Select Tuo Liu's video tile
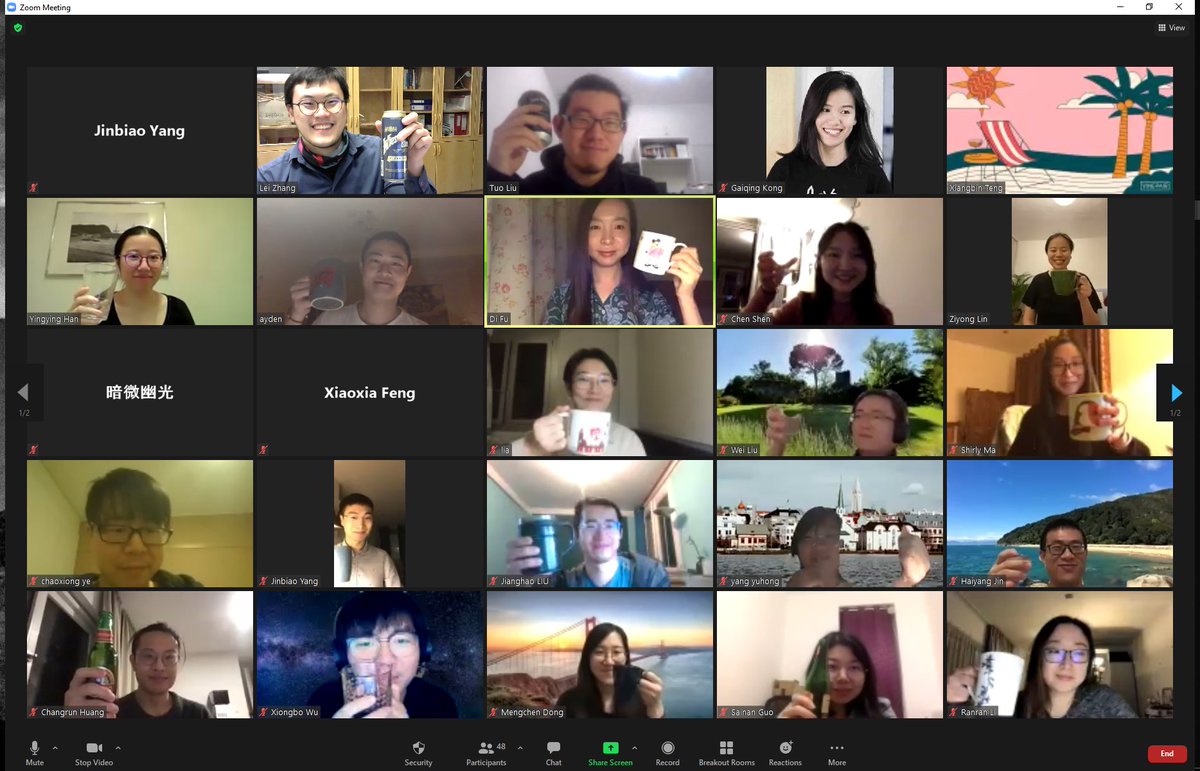Screen dimensions: 1200x771 [x=600, y=130]
